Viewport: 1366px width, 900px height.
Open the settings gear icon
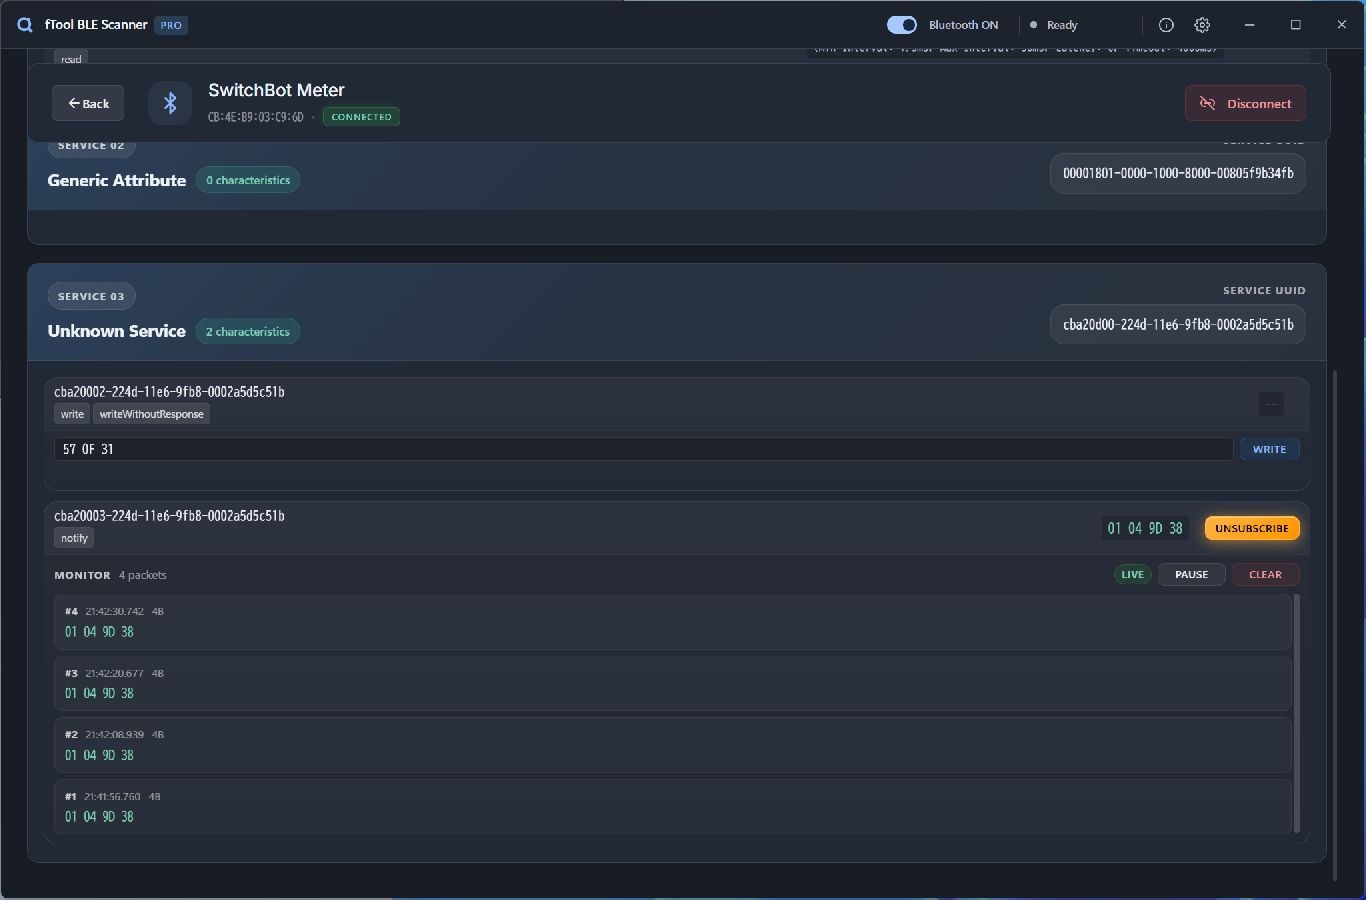pyautogui.click(x=1202, y=25)
